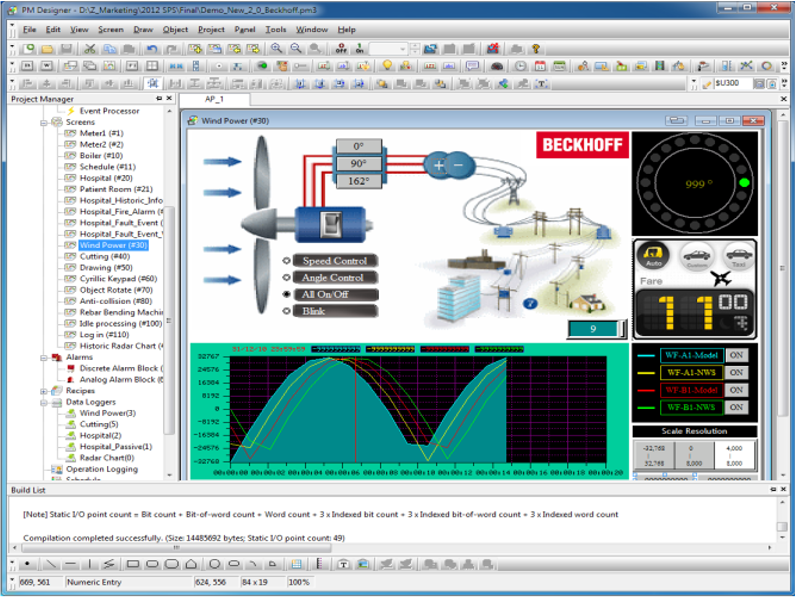
Task: Click the 162° angle button
Action: (x=358, y=181)
